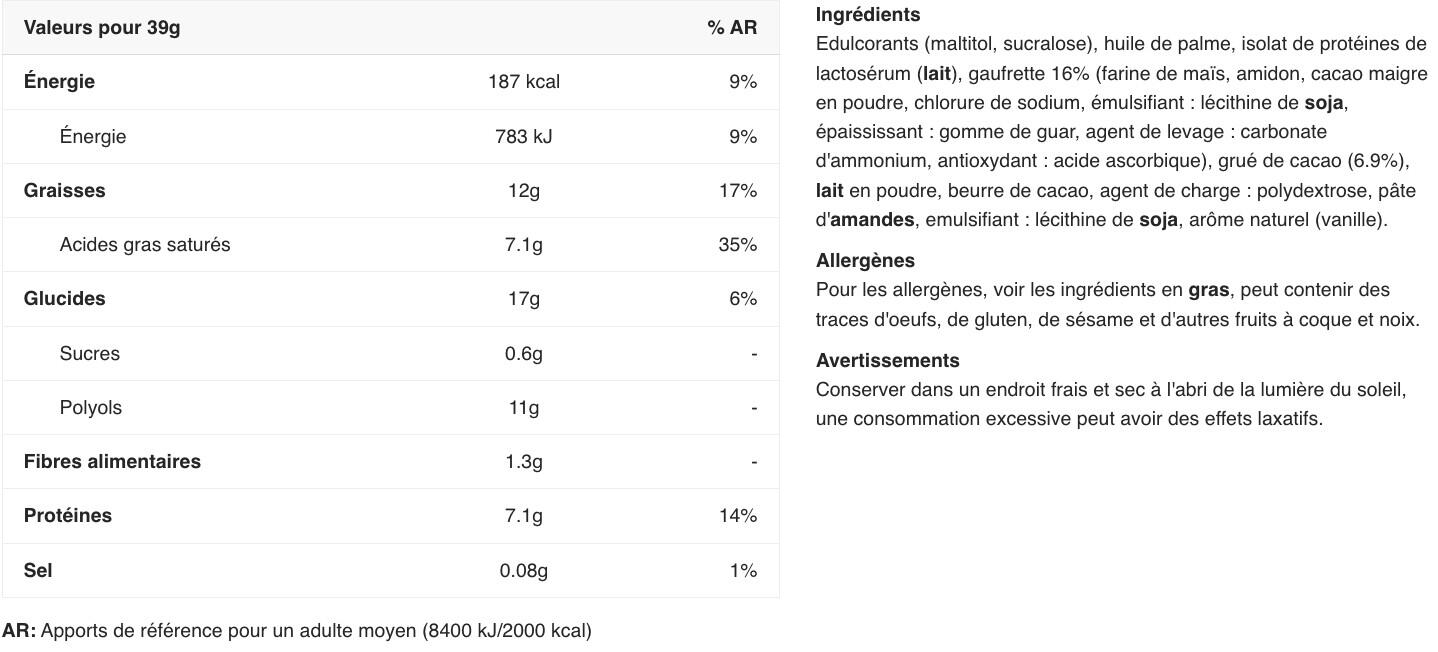Click the Ingrédients heading
Viewport: 1438px width, 652px height.
pos(868,15)
